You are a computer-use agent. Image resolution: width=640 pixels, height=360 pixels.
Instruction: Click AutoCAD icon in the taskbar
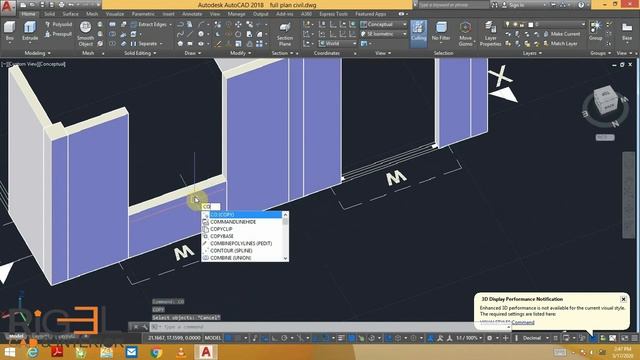206,352
